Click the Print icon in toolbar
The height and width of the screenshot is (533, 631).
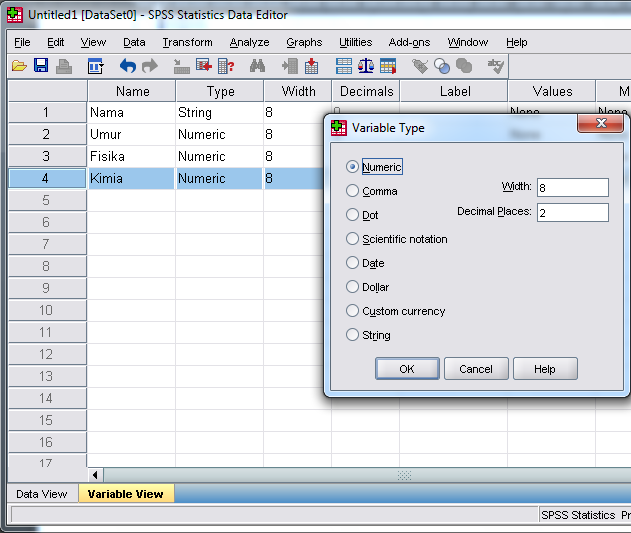click(x=64, y=66)
